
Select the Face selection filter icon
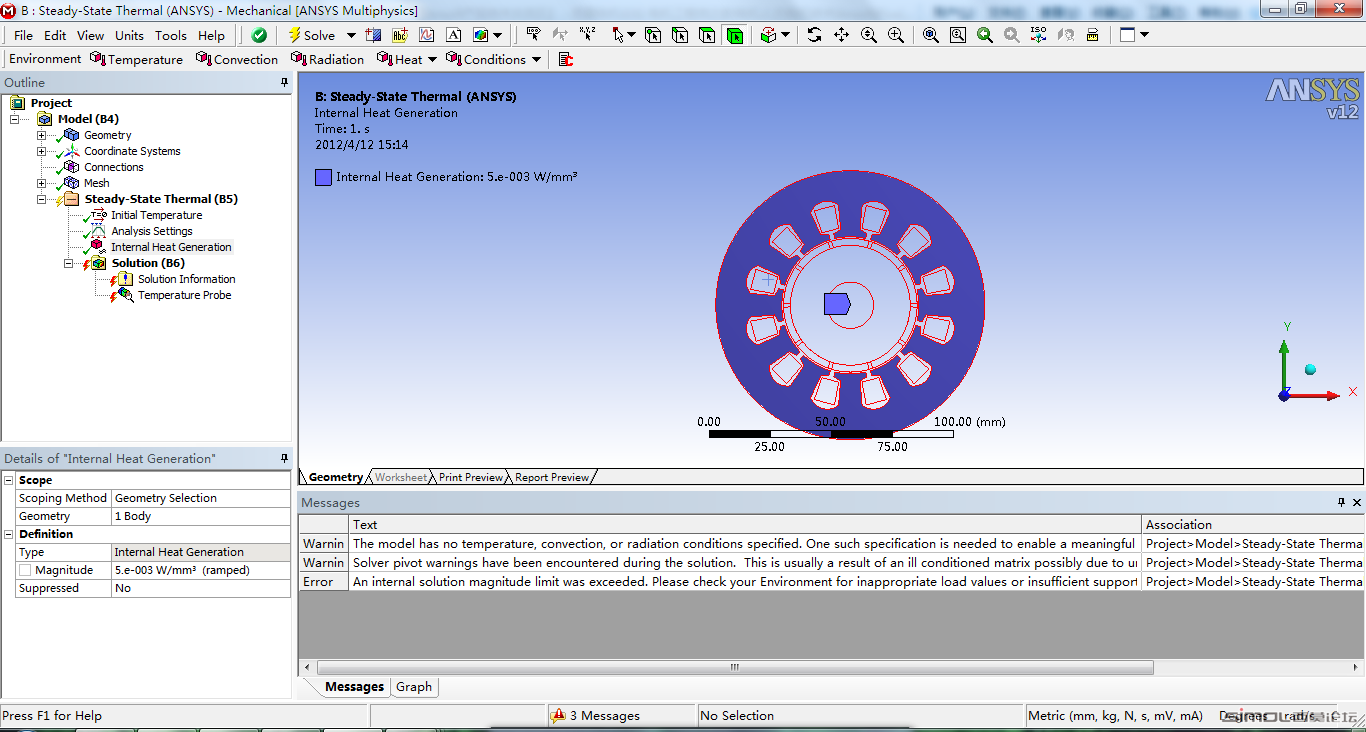pyautogui.click(x=707, y=35)
